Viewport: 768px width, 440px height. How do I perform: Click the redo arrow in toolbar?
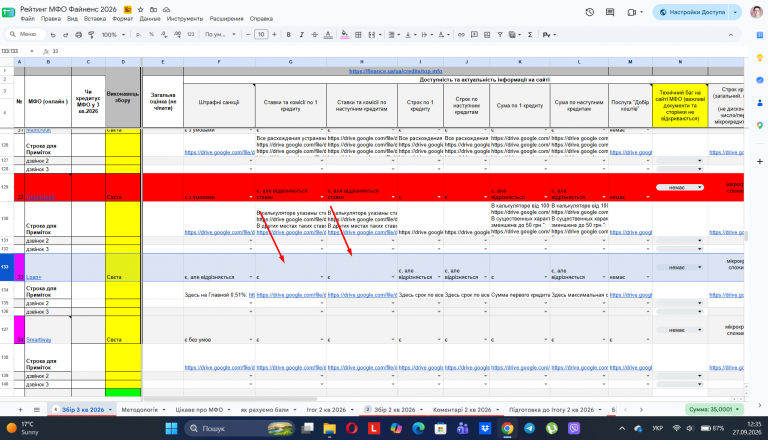click(66, 35)
